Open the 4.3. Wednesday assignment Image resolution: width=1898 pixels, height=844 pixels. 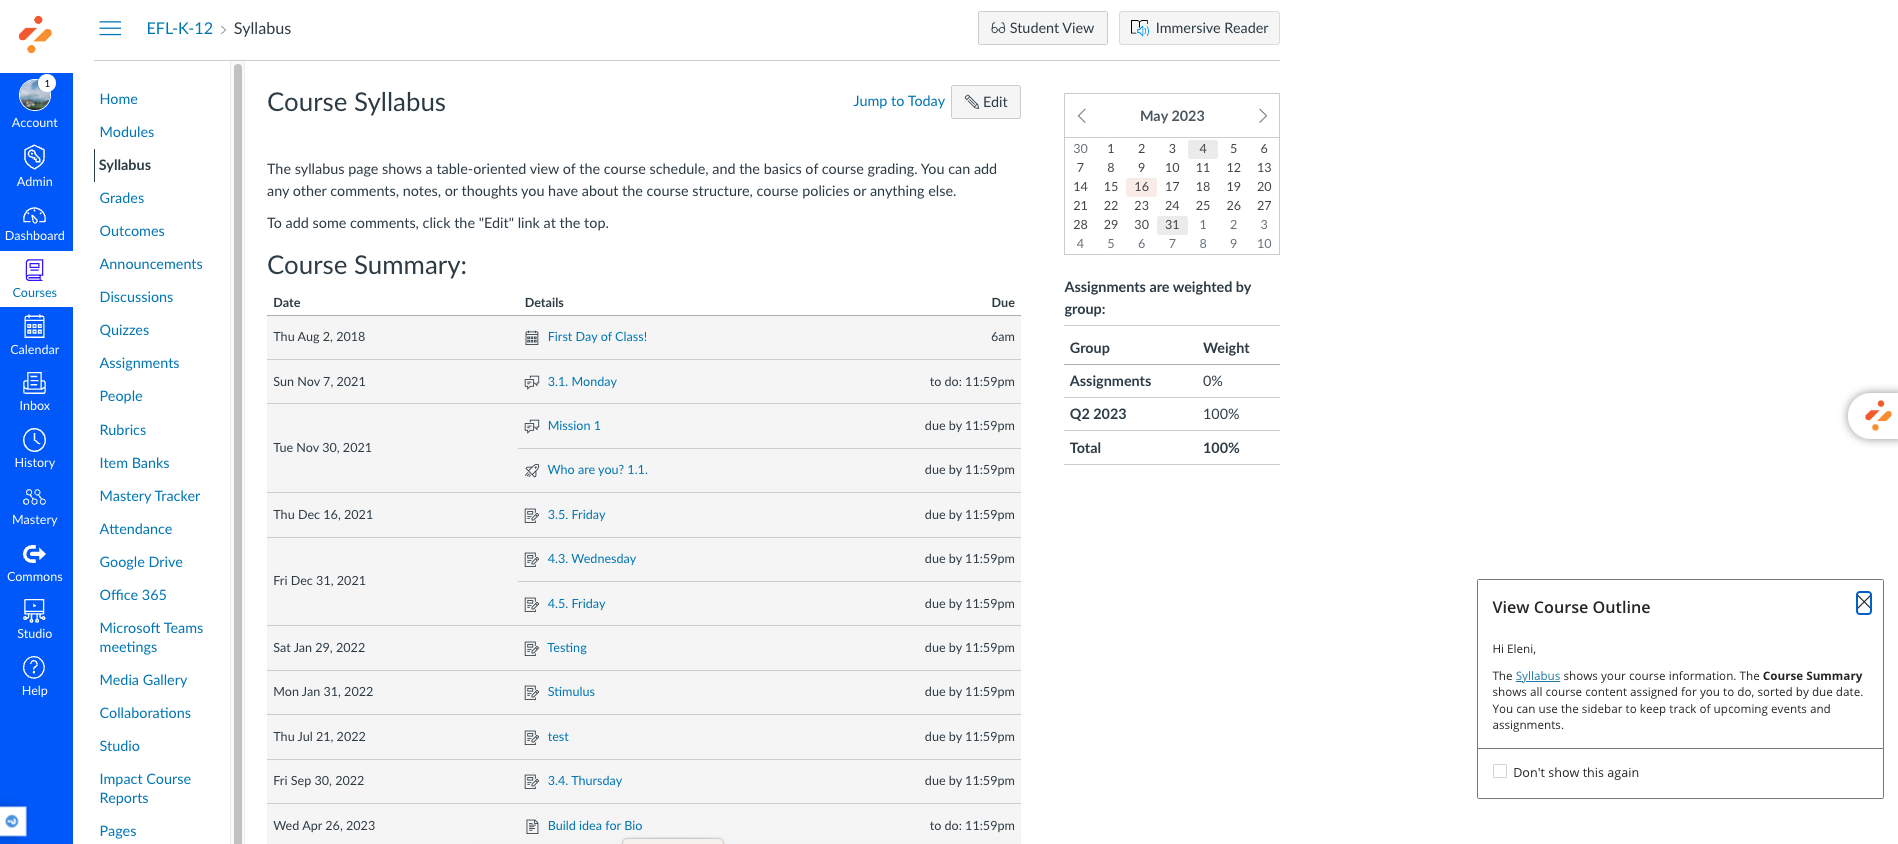(x=591, y=559)
